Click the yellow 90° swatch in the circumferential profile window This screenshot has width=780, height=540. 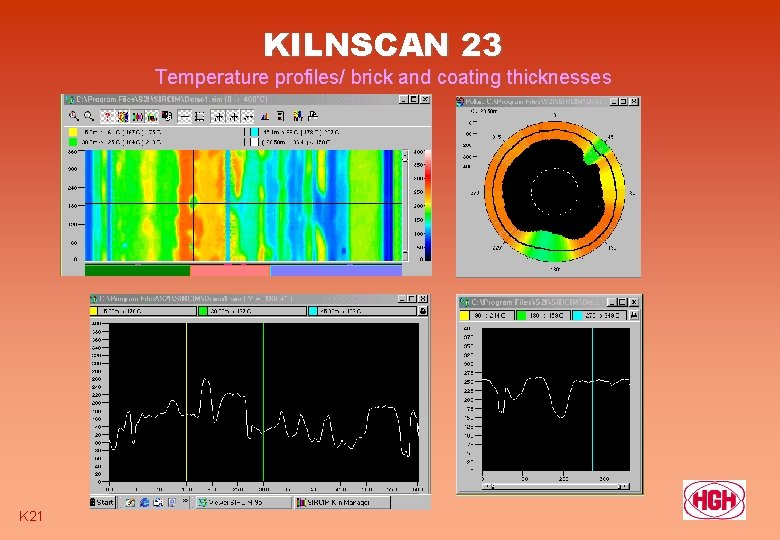click(x=464, y=315)
